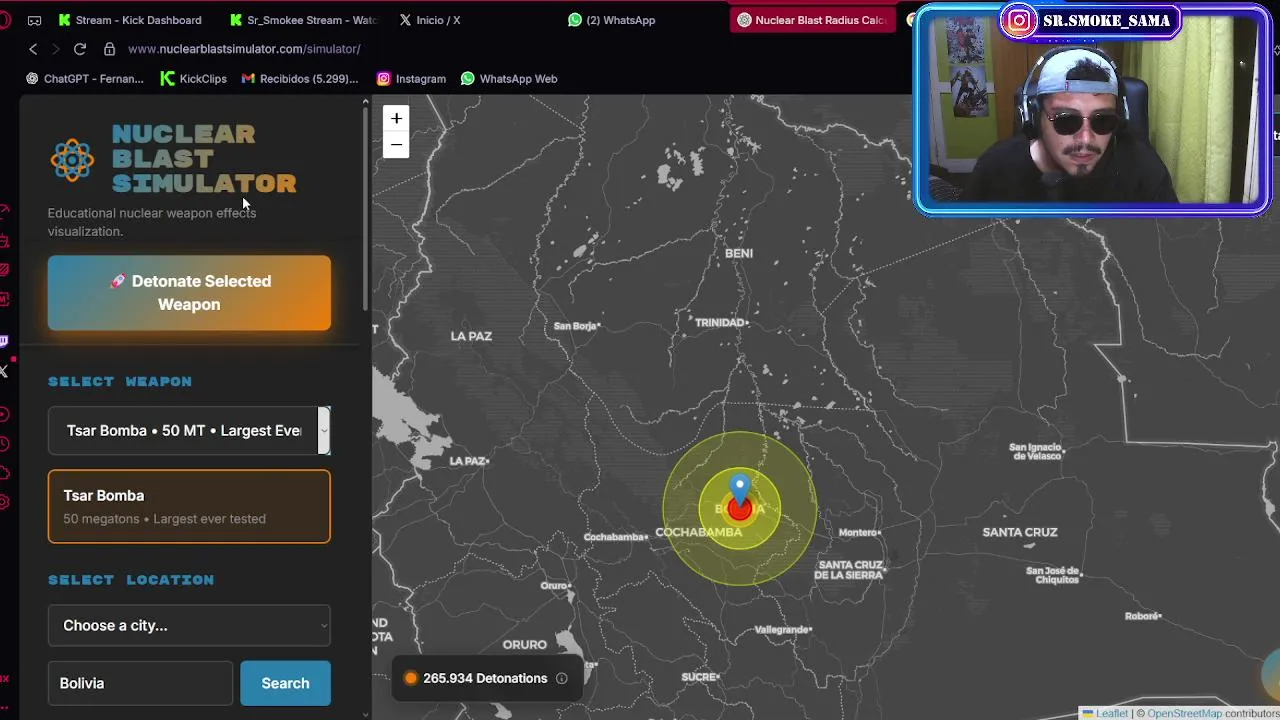The image size is (1280, 720).
Task: Click the red fireball circle on map
Action: (x=739, y=509)
